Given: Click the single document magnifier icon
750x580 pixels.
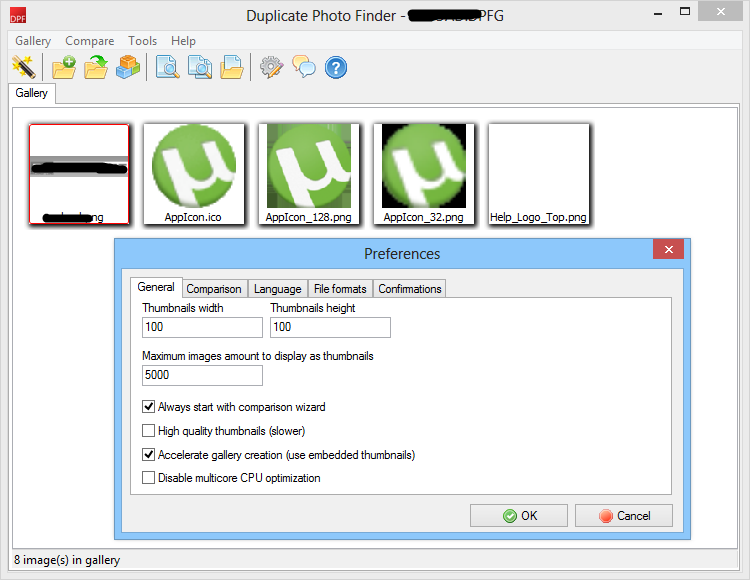Looking at the screenshot, I should point(168,67).
